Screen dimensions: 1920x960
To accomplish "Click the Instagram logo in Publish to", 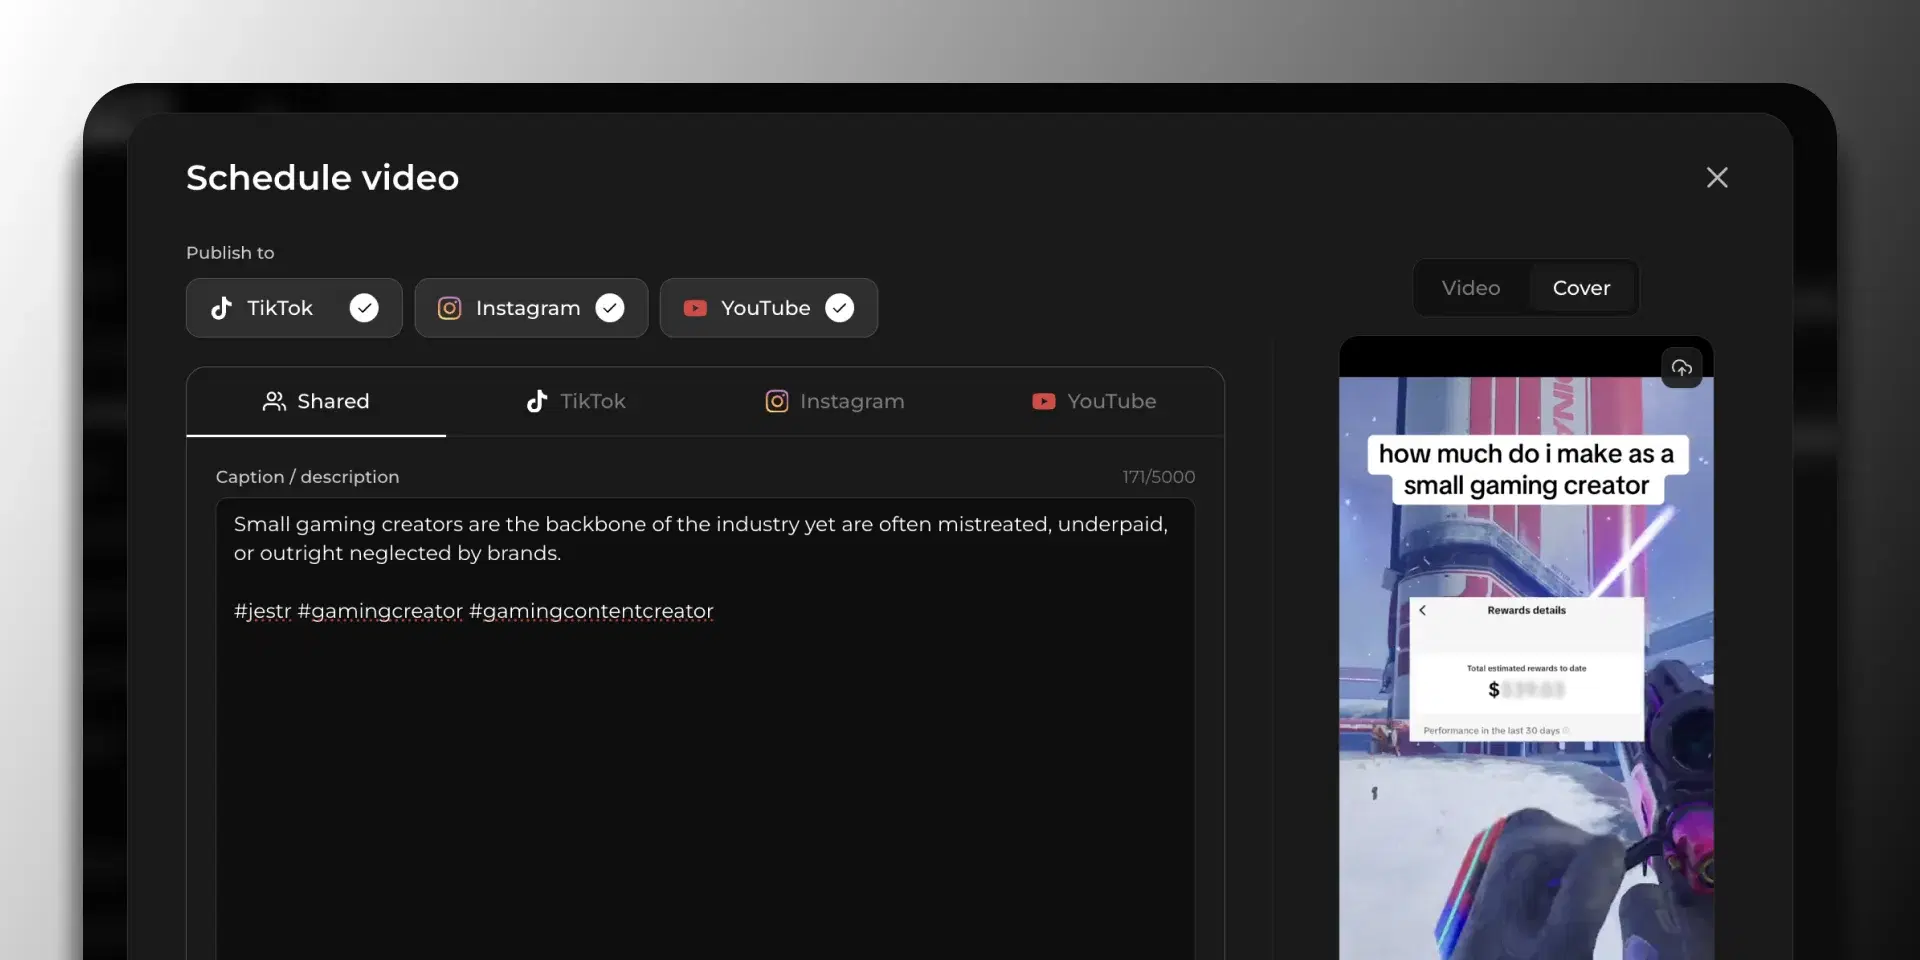I will click(450, 308).
